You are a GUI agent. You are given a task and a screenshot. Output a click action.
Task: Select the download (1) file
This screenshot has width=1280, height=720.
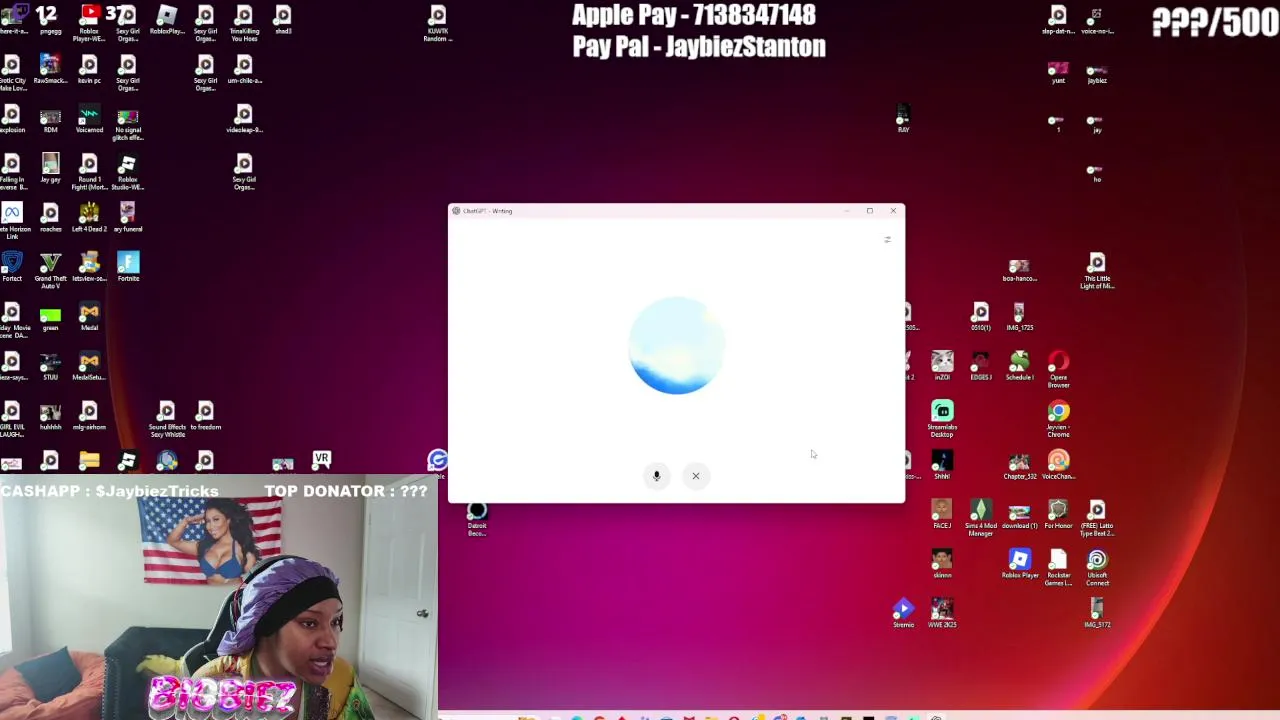[1019, 514]
